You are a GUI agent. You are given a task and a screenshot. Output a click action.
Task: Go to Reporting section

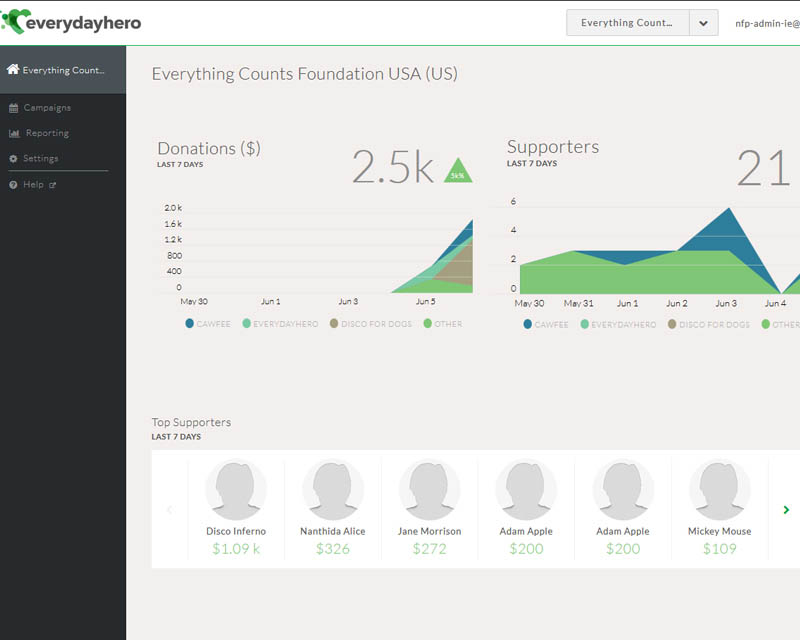pos(47,133)
